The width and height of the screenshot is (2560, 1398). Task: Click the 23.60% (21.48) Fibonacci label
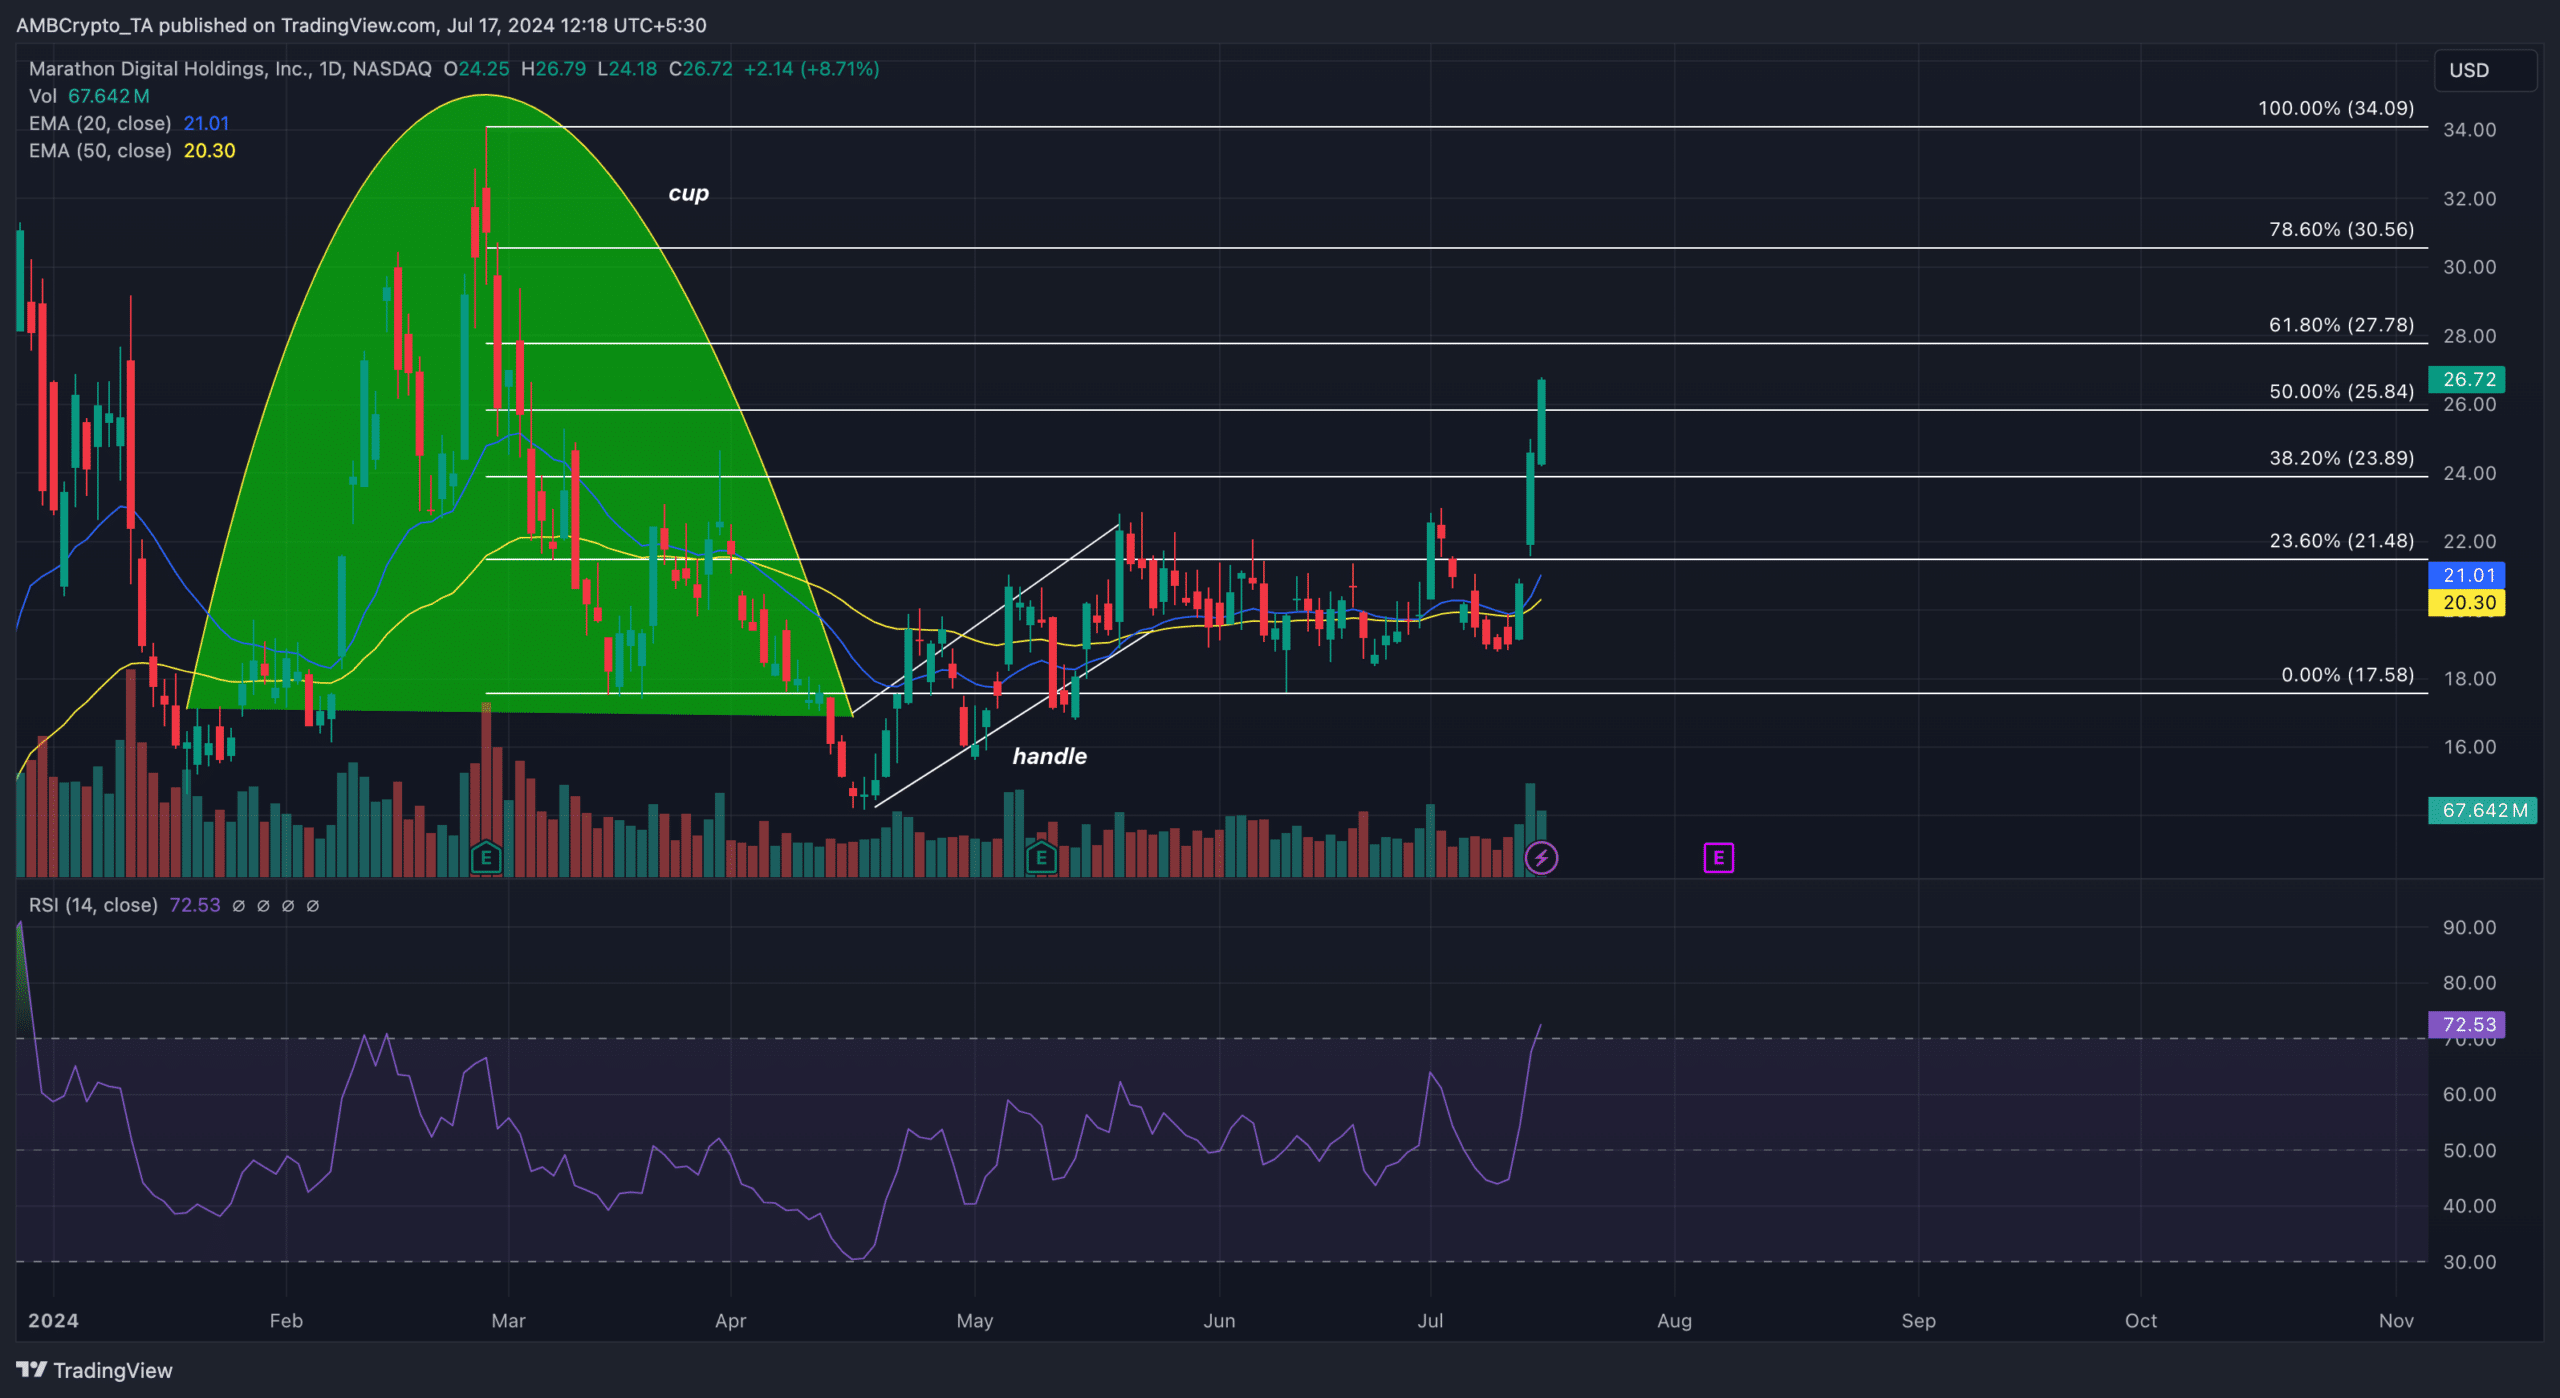[2342, 541]
